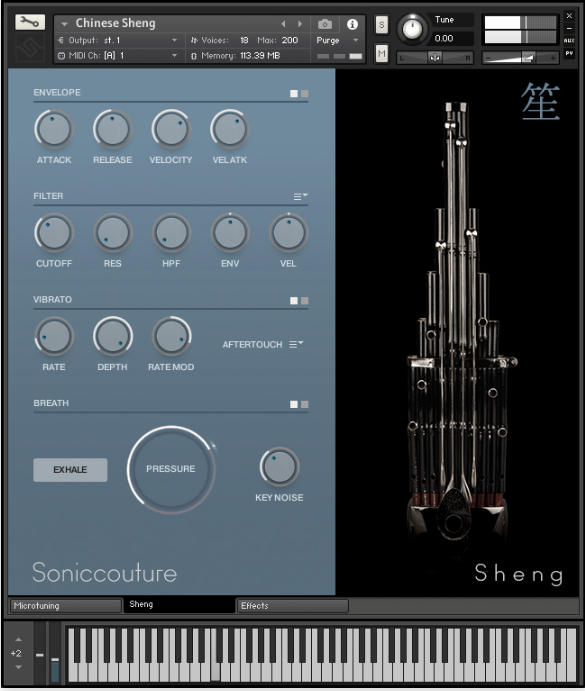Viewport: 585px width, 691px height.
Task: Mute the instrument with M button
Action: [x=382, y=54]
